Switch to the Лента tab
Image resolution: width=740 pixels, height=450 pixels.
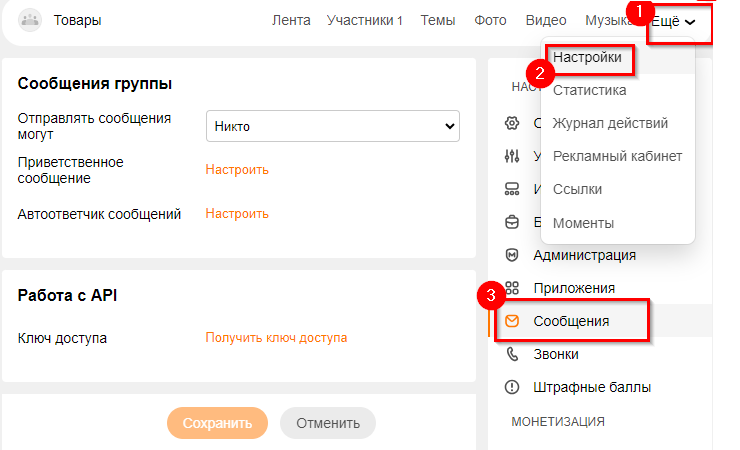point(291,20)
